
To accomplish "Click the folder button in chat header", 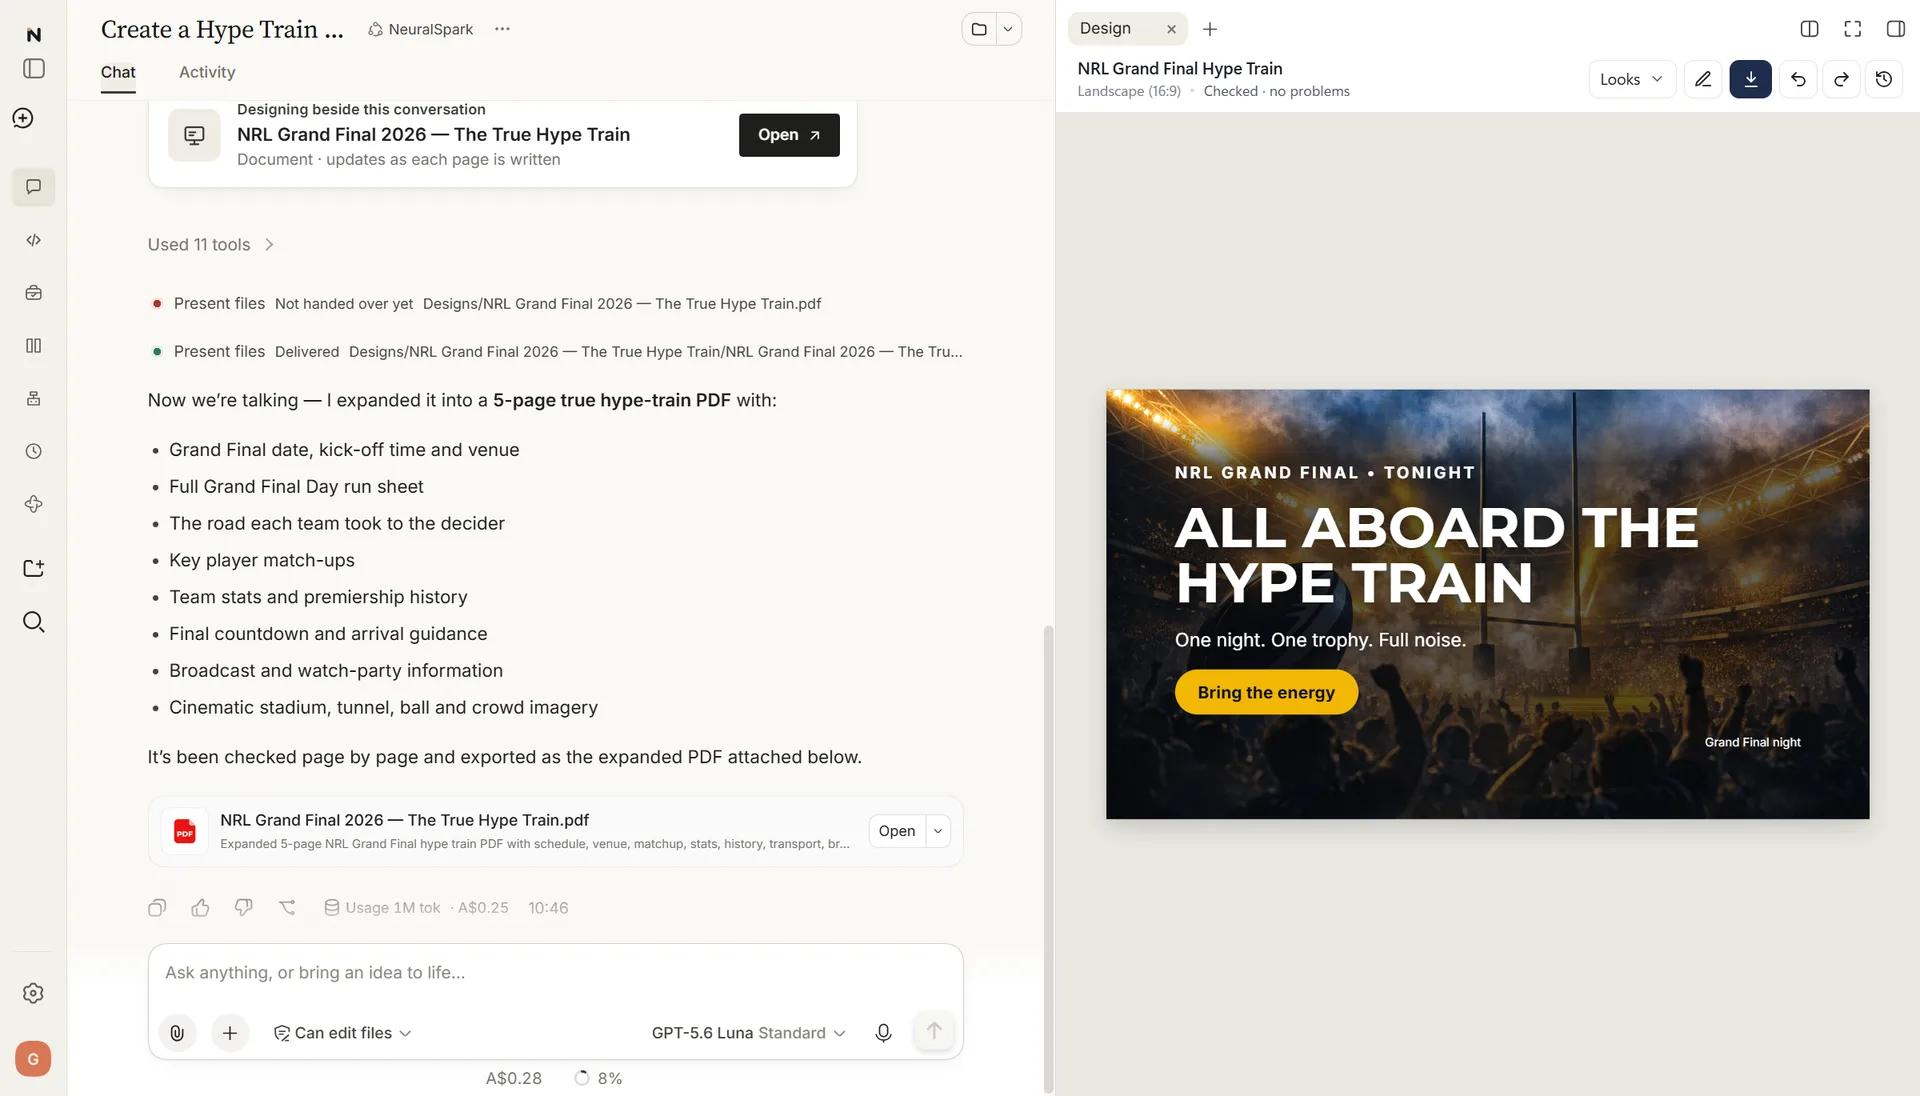I will tap(979, 29).
